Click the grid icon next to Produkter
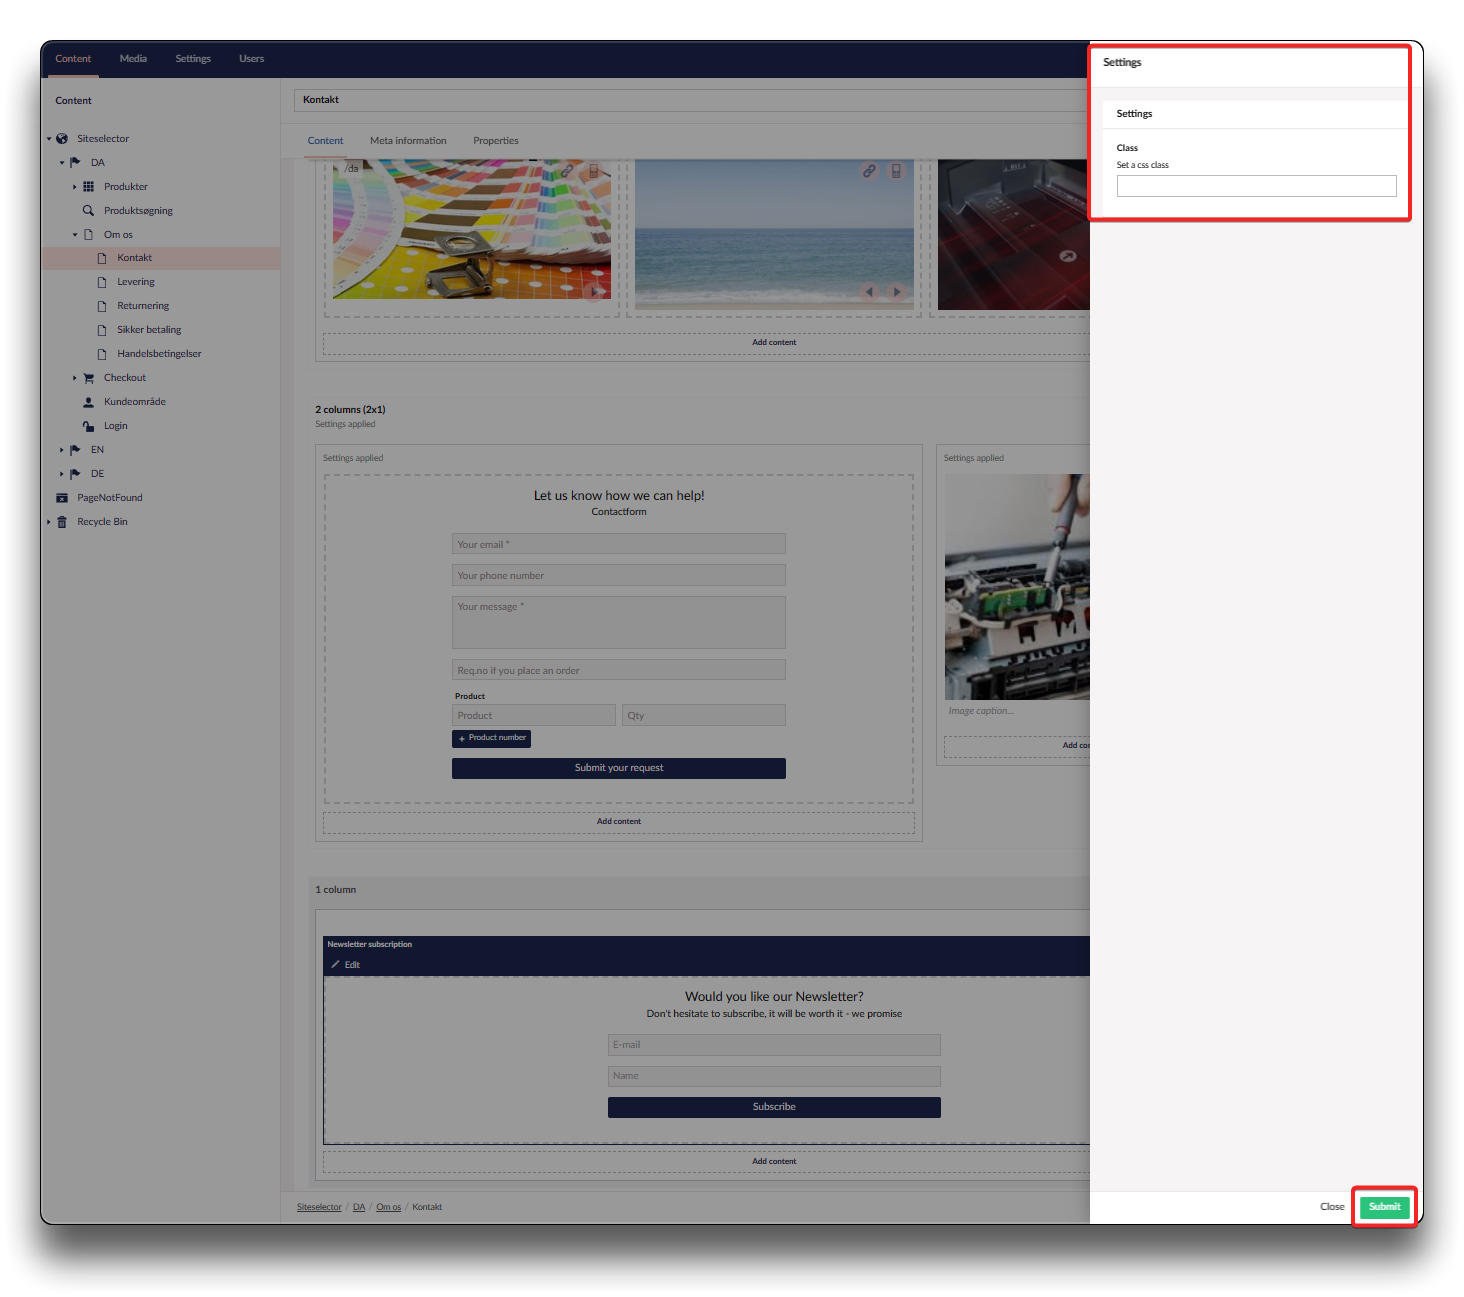The width and height of the screenshot is (1464, 1297). click(88, 187)
